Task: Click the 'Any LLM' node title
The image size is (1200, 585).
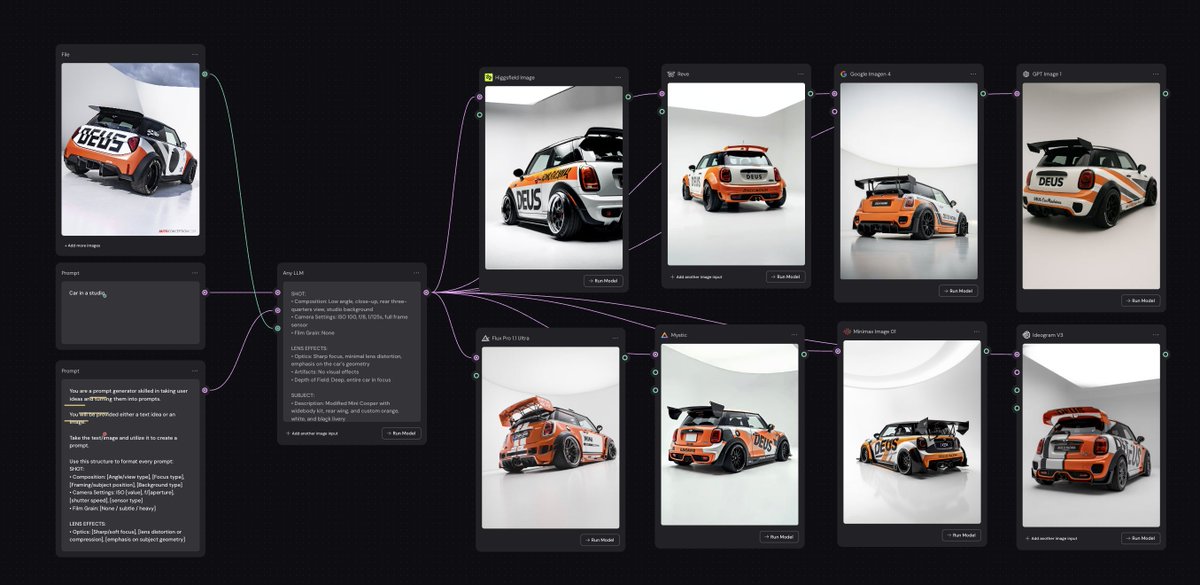Action: [x=293, y=272]
